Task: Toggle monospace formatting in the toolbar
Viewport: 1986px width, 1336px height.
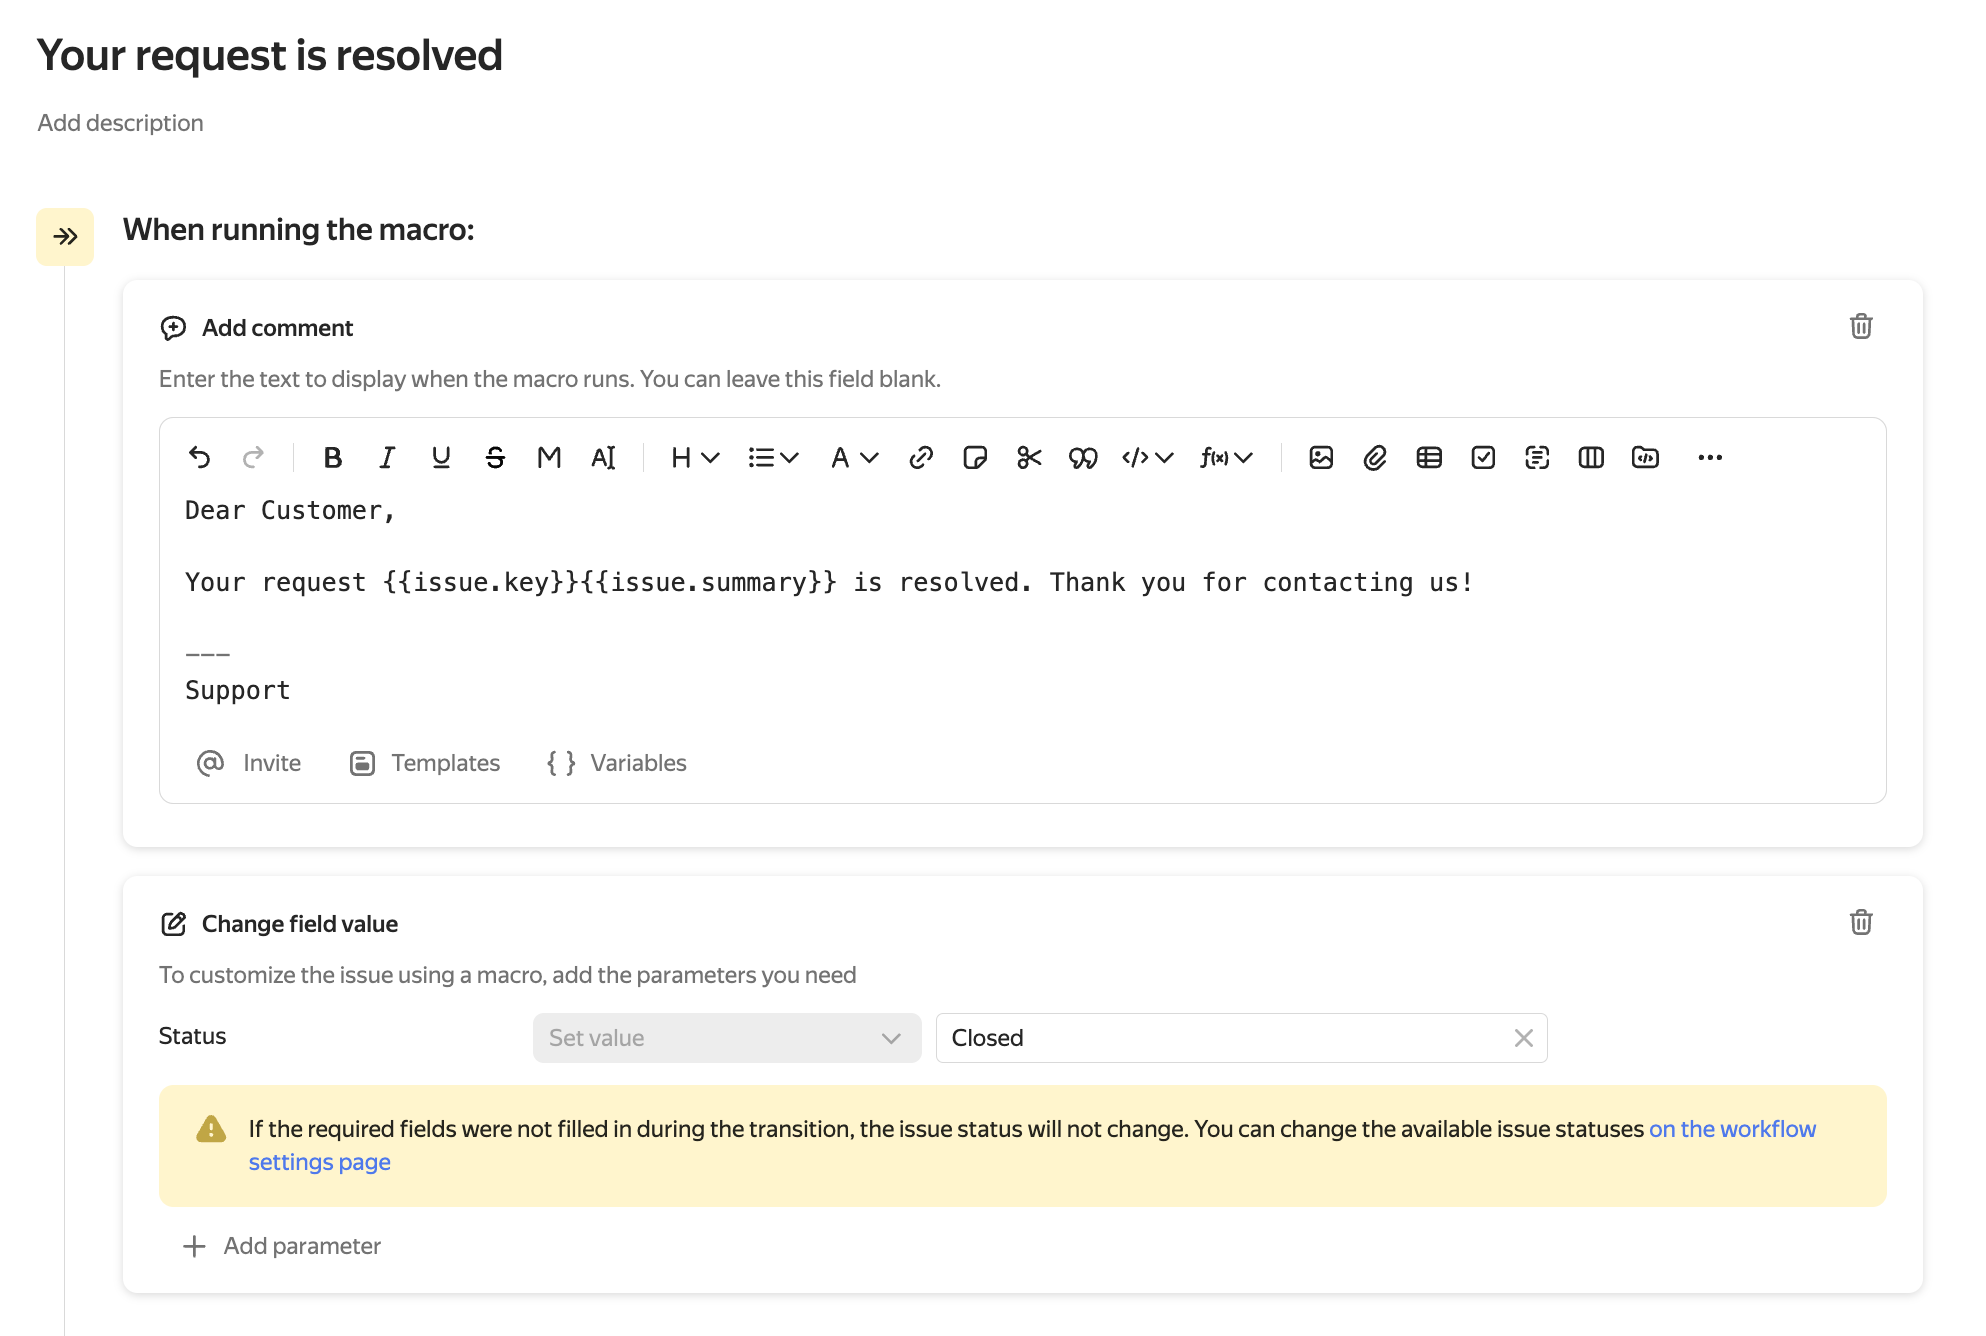Action: coord(548,457)
